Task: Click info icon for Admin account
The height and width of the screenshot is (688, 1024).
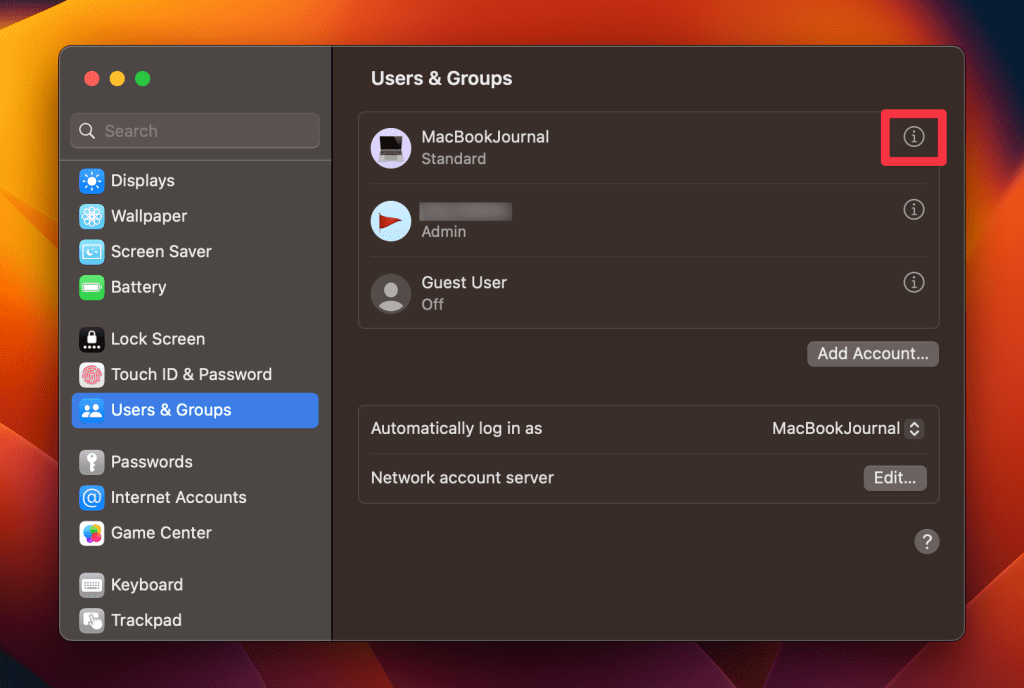Action: point(913,210)
